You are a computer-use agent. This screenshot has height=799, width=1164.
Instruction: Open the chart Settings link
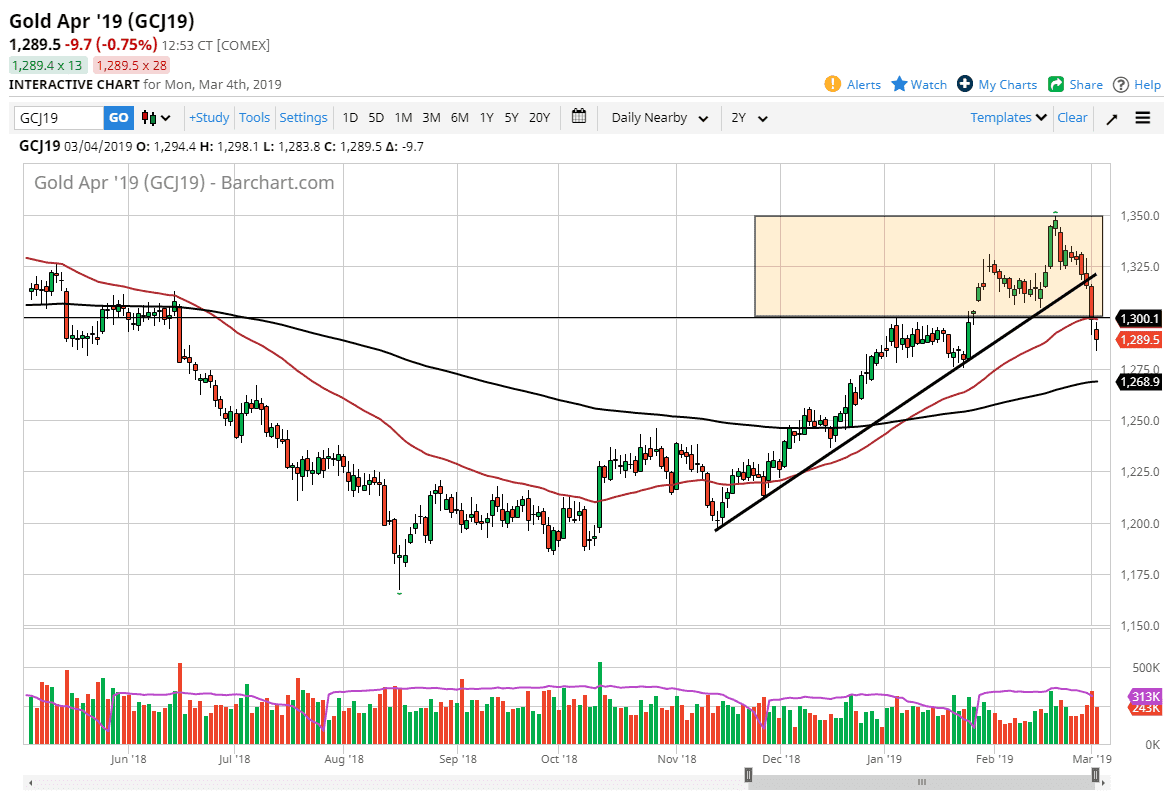[303, 117]
